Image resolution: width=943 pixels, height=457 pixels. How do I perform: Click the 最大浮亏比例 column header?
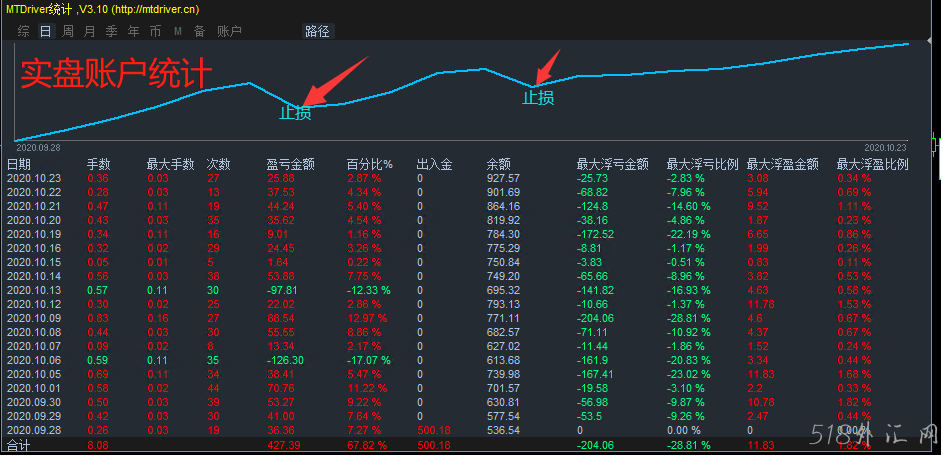click(x=702, y=164)
